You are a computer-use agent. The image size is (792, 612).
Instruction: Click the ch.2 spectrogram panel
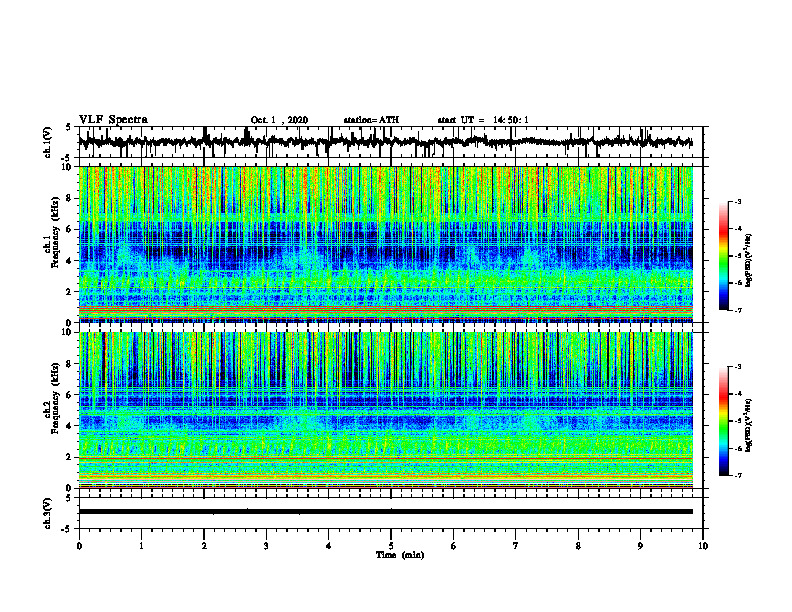click(x=385, y=410)
